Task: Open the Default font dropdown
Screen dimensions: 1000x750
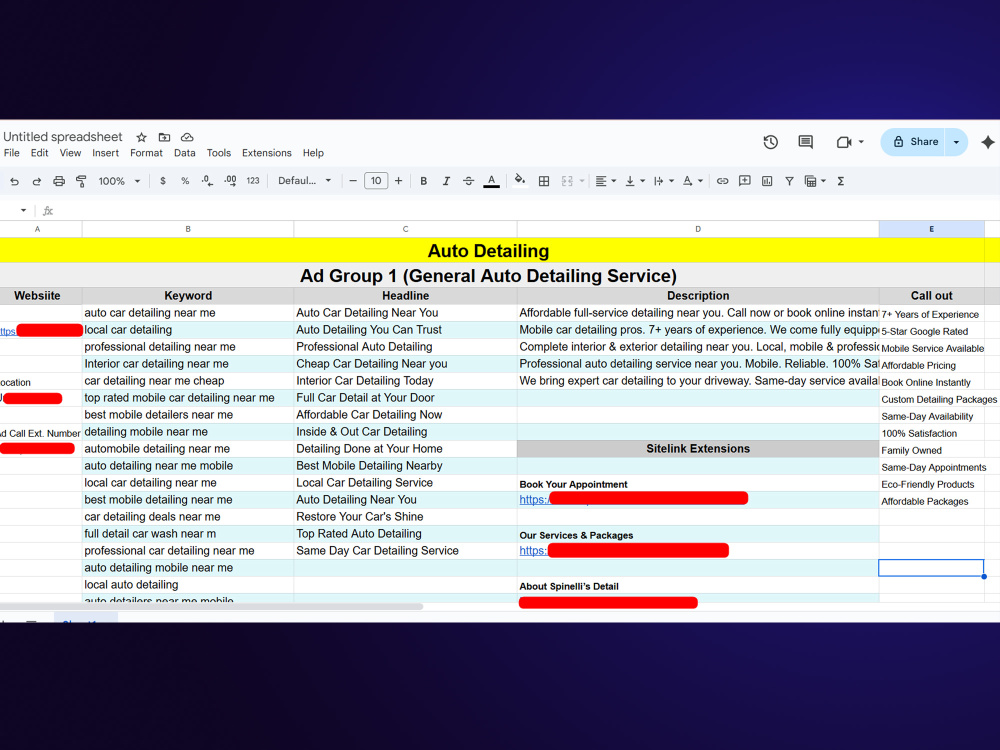Action: coord(304,181)
